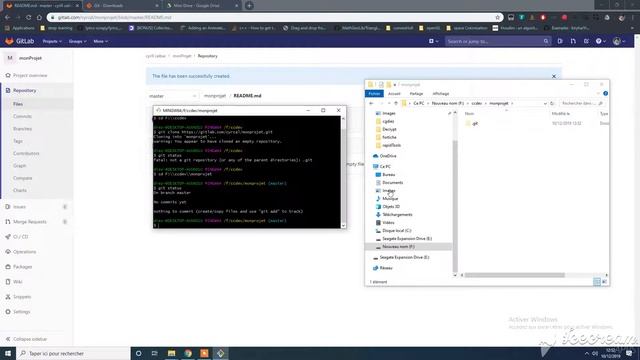Open the Windows Start menu
The image size is (640, 360).
coord(8,353)
